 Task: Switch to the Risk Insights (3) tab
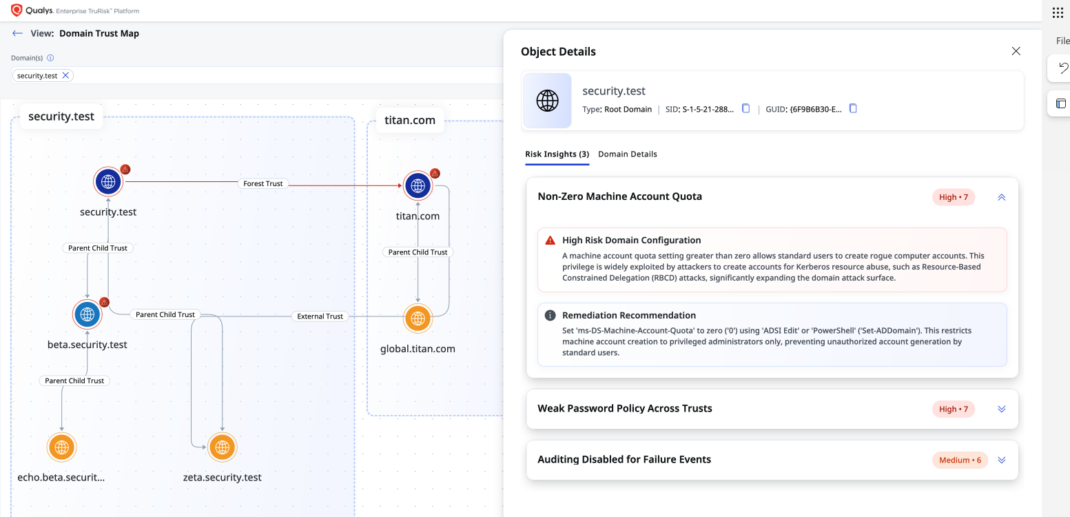coord(557,154)
